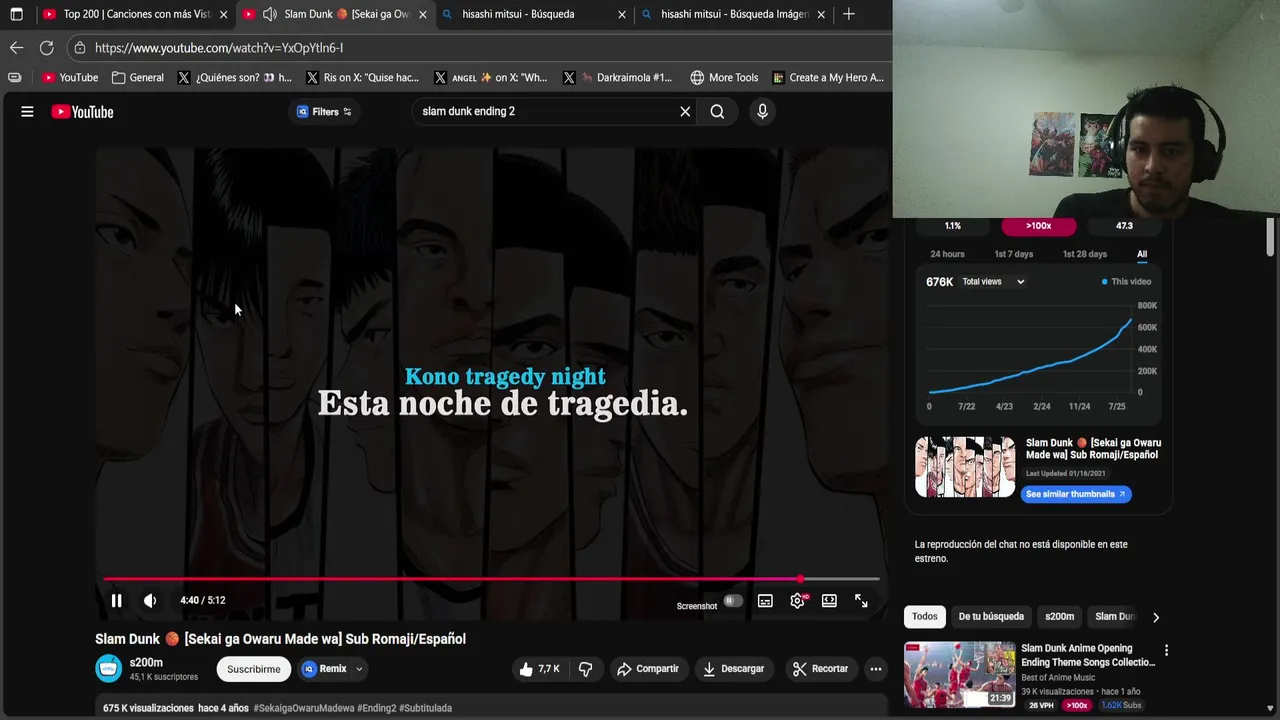Screen dimensions: 1280x720
Task: Open the Screenshot player button
Action: pyautogui.click(x=697, y=606)
